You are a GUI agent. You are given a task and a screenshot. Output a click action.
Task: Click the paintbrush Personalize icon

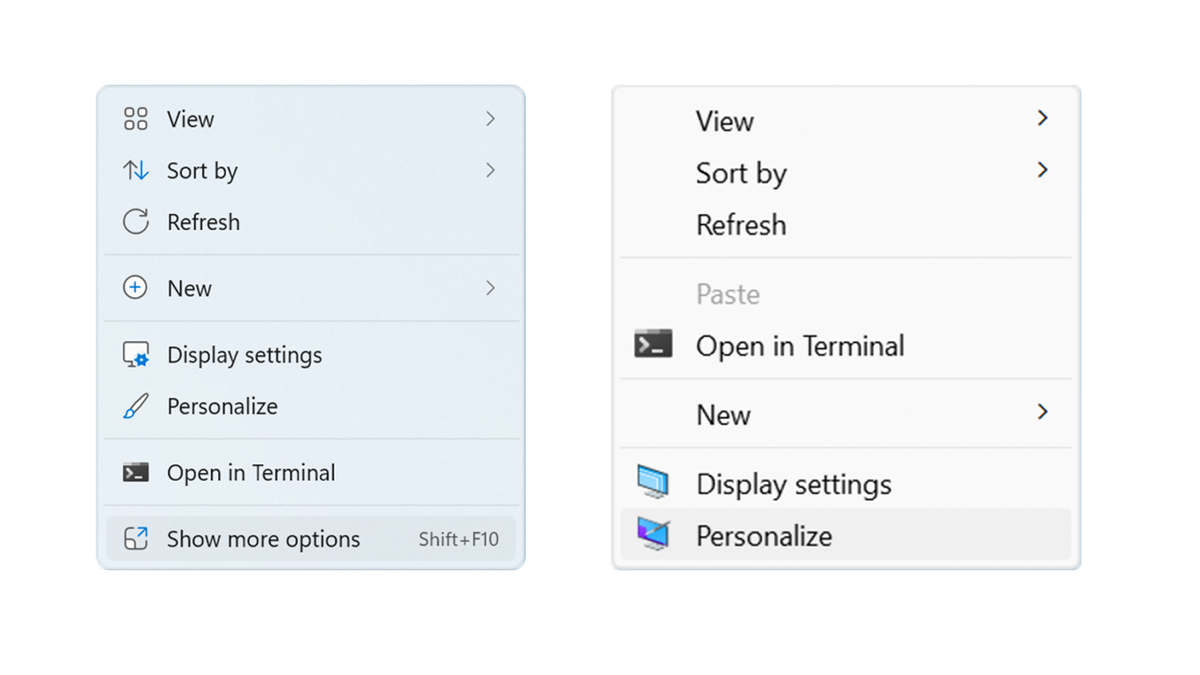coord(135,407)
